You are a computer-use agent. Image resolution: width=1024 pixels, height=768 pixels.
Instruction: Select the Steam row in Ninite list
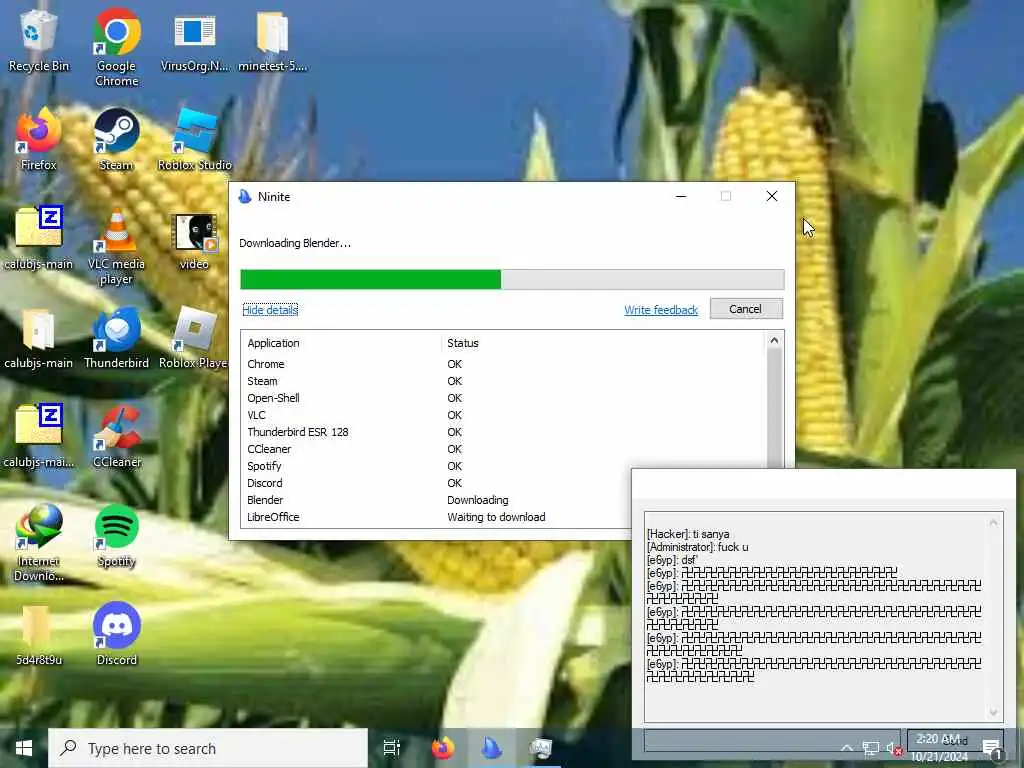coord(503,381)
